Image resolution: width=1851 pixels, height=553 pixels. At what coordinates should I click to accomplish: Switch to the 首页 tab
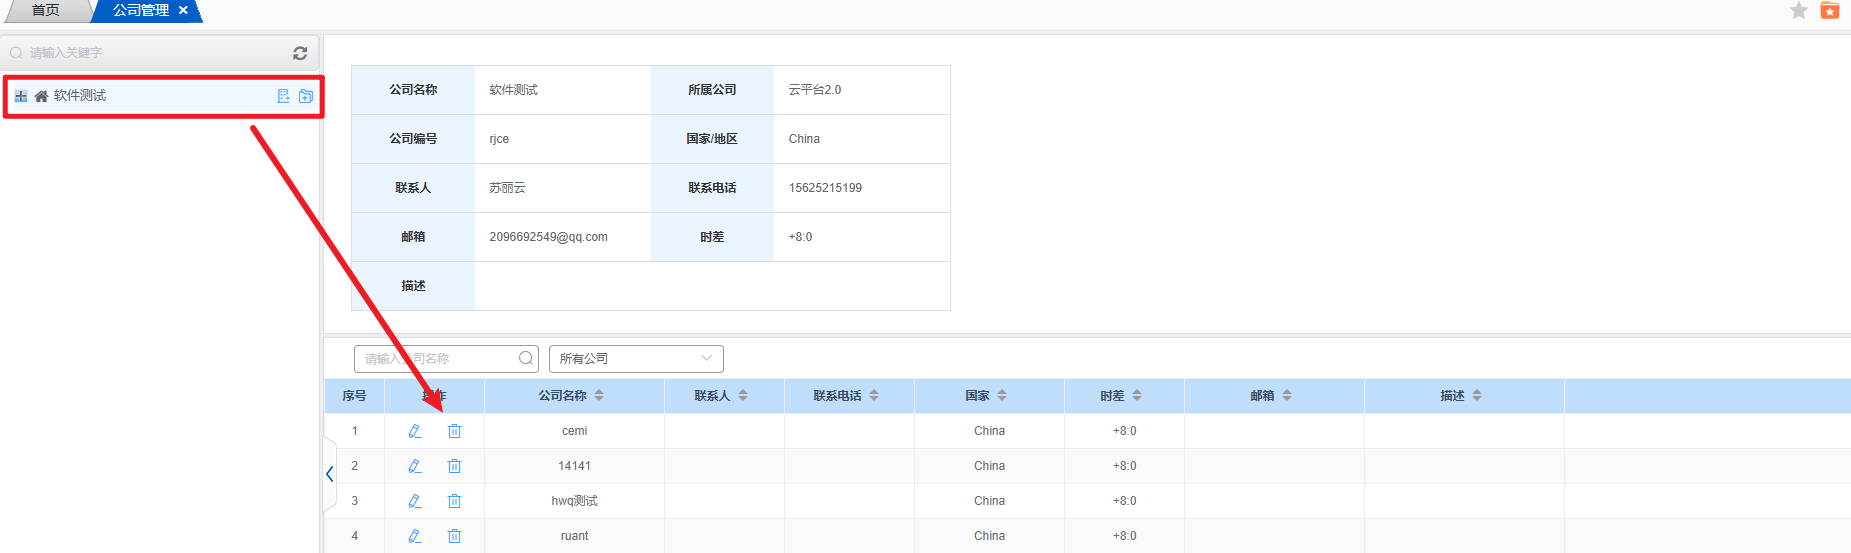[46, 11]
